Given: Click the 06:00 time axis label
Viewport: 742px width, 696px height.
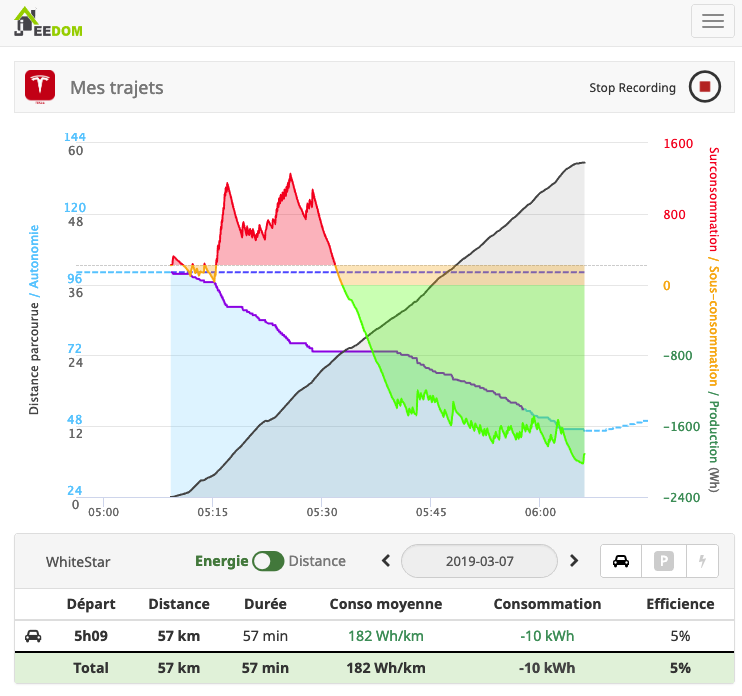Looking at the screenshot, I should click(x=540, y=512).
